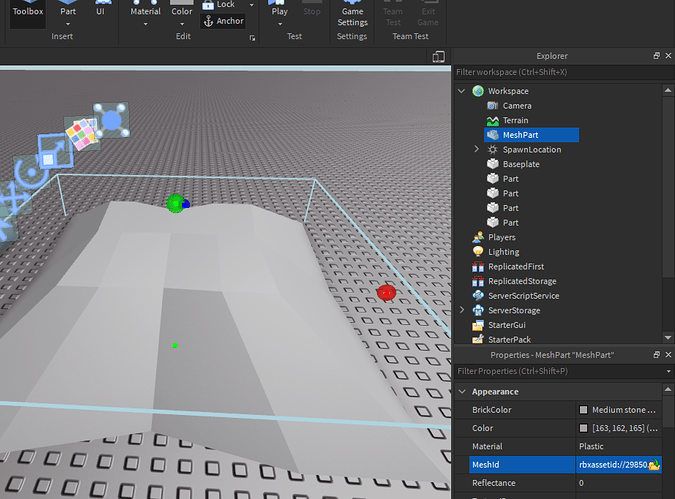Select the MeshPart item
The height and width of the screenshot is (499, 675).
point(532,135)
